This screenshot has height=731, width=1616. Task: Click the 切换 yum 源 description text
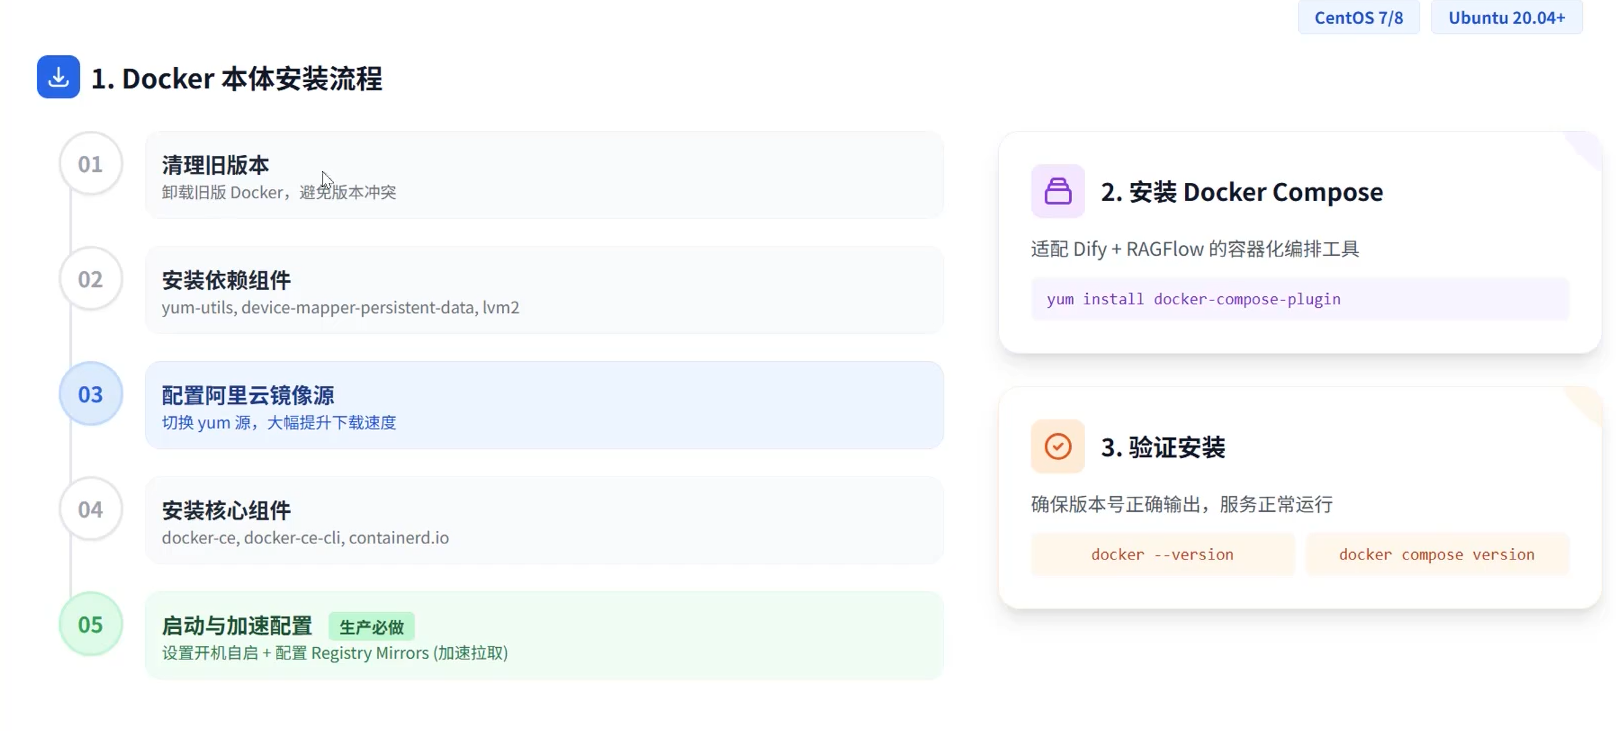[x=279, y=422]
